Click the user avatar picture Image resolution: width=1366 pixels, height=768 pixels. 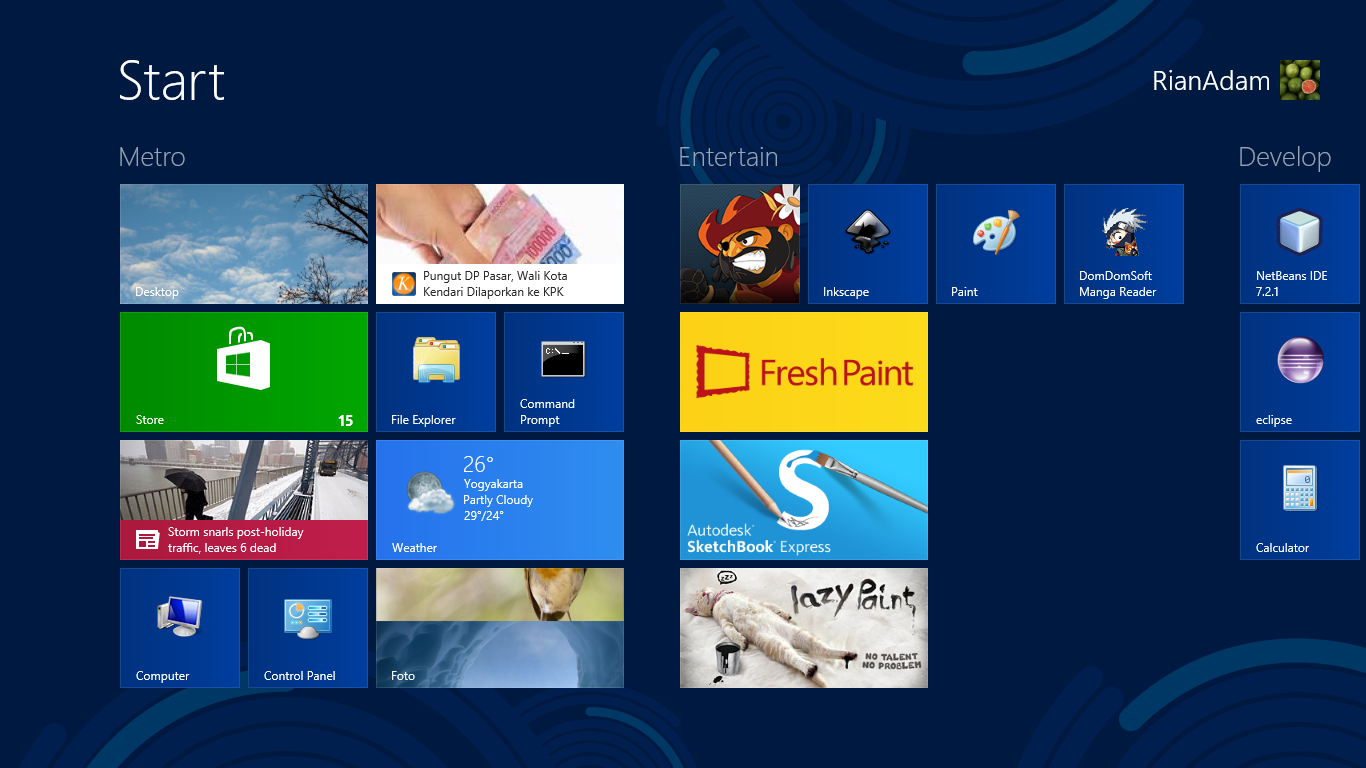pyautogui.click(x=1300, y=80)
